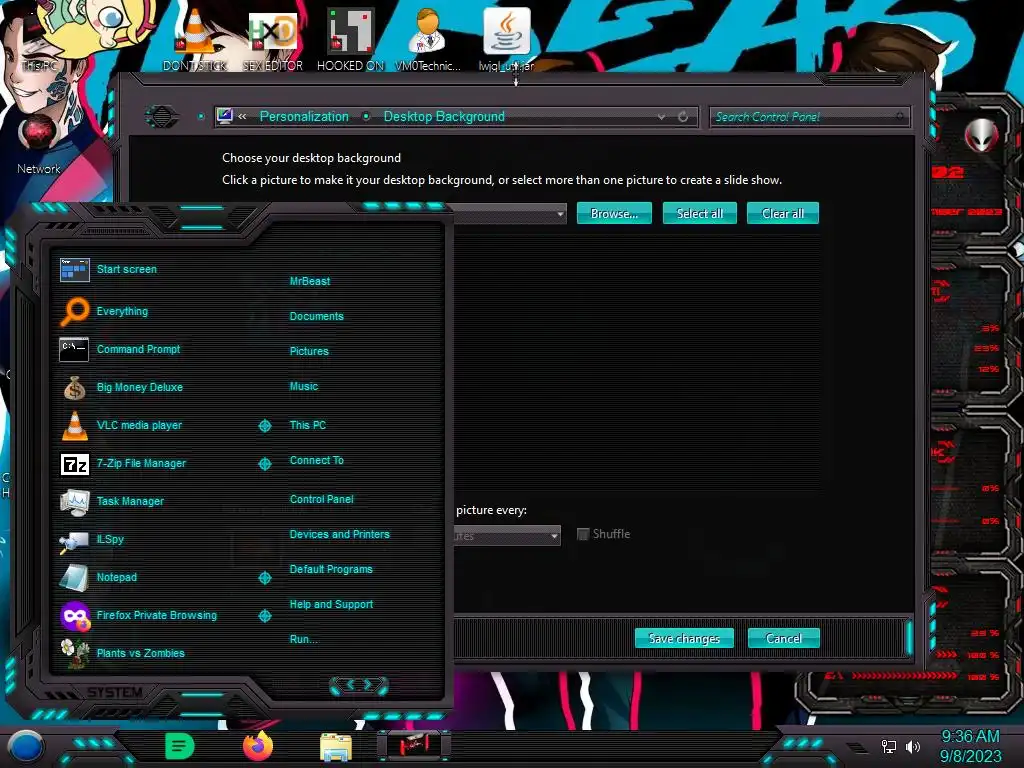Expand Firefox Private Browsing jump list
1024x768 pixels.
[264, 616]
